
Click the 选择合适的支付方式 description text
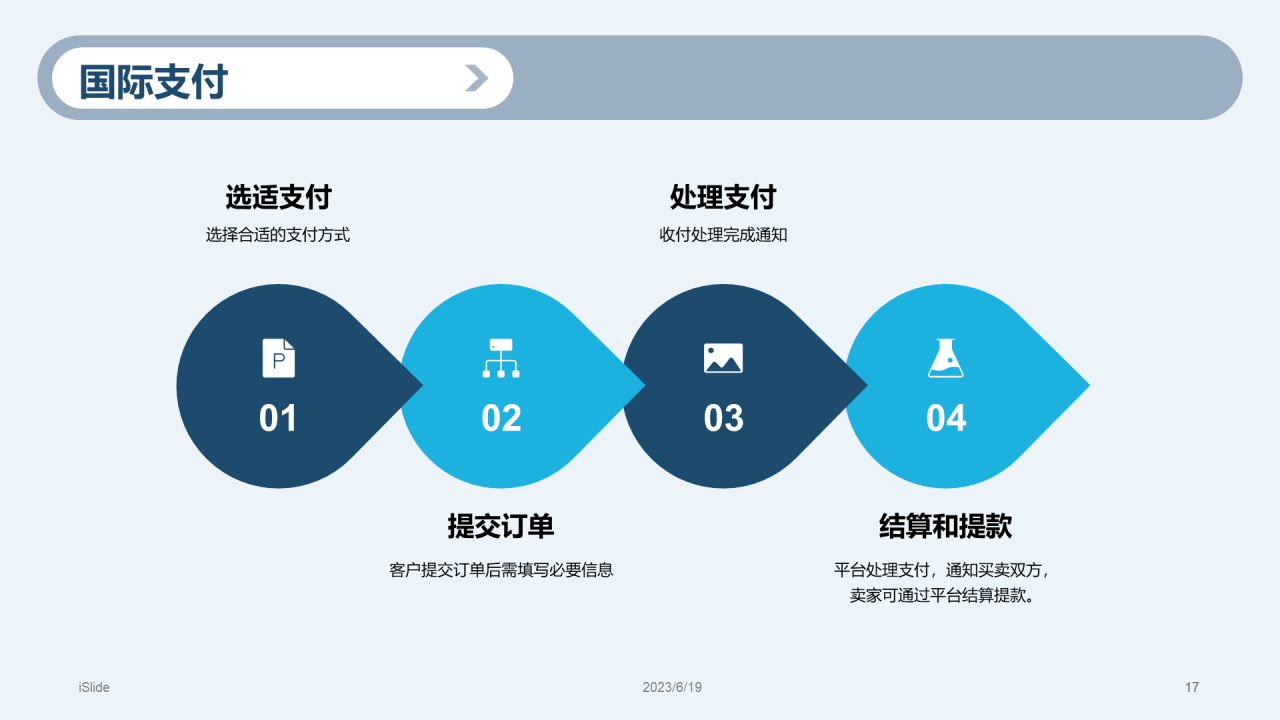278,236
